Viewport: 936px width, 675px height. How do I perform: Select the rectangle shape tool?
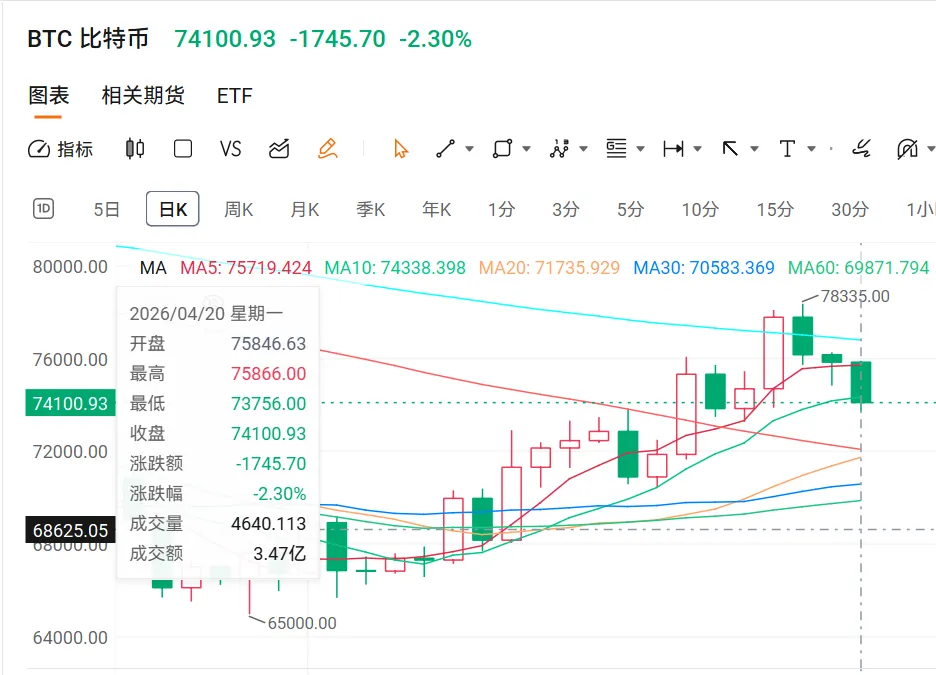pyautogui.click(x=502, y=149)
